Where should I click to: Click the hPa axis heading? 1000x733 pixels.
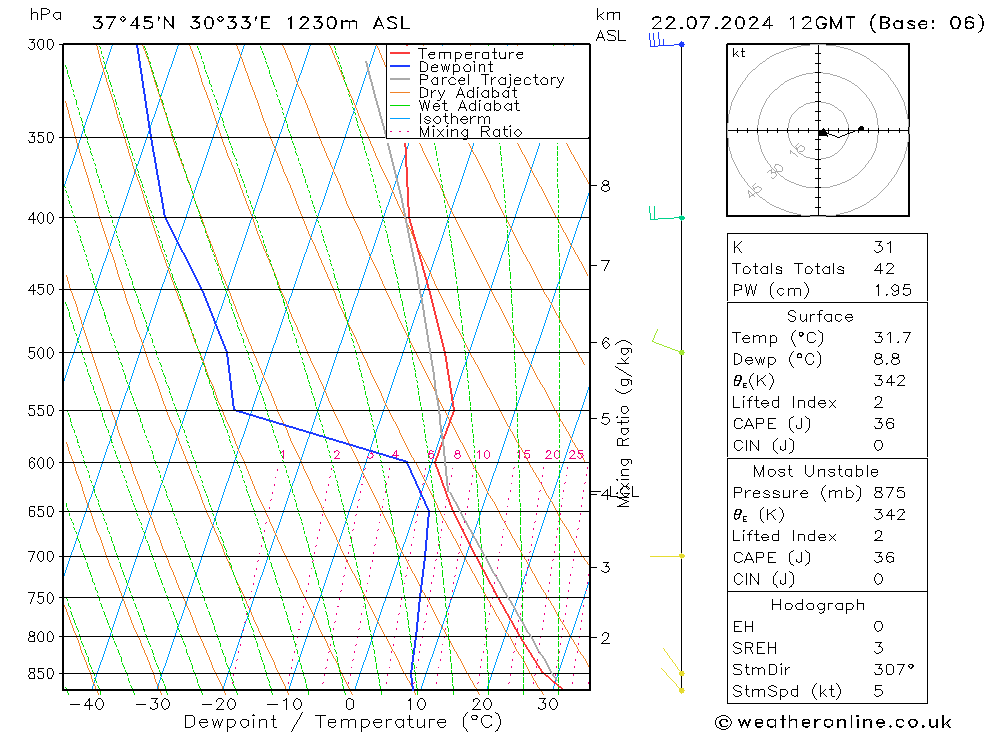tap(46, 15)
